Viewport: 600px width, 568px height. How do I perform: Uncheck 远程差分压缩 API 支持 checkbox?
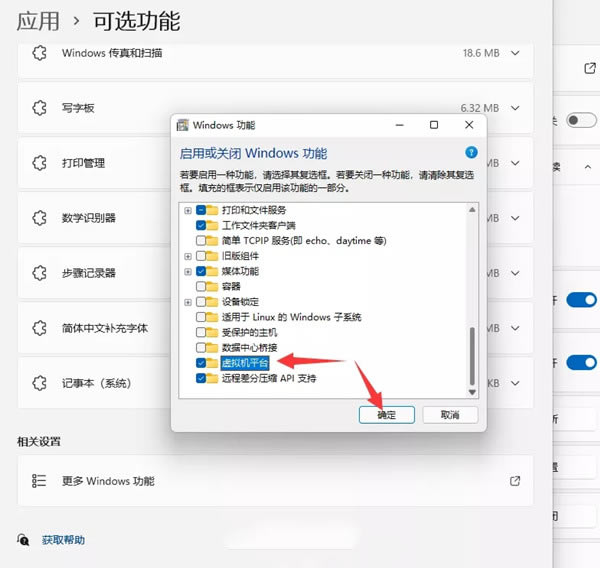(x=201, y=378)
